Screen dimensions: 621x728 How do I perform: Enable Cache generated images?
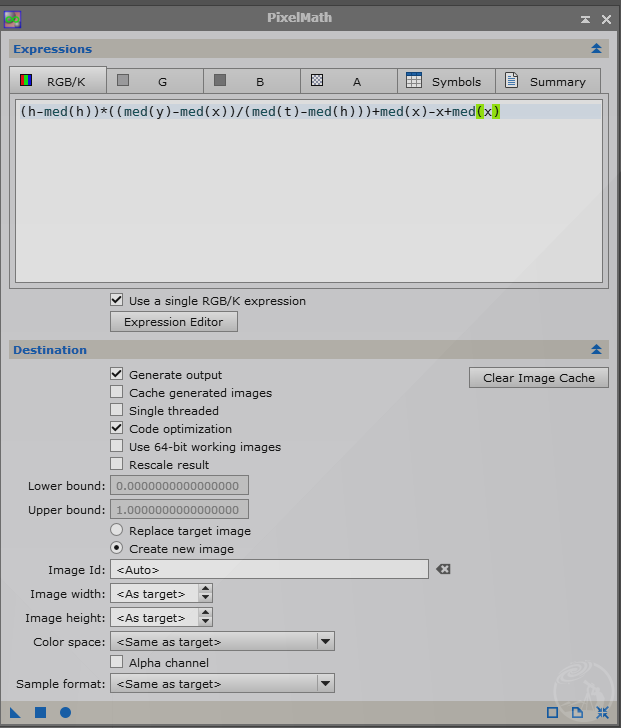tap(116, 392)
